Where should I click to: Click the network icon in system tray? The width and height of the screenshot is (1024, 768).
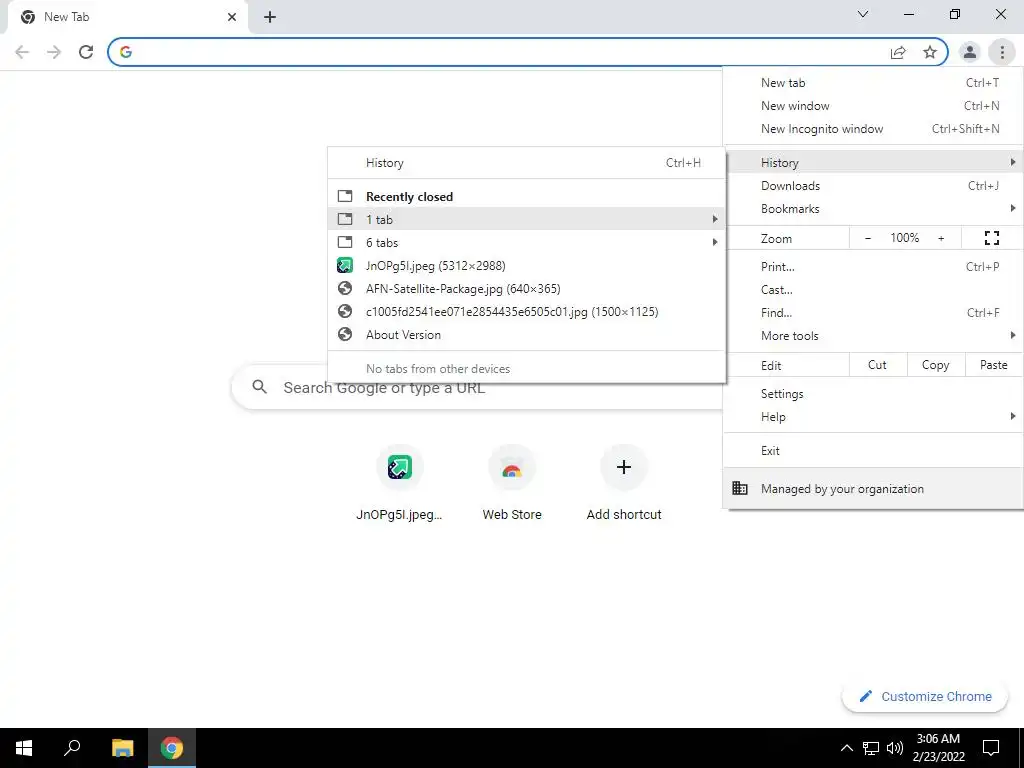pos(871,748)
